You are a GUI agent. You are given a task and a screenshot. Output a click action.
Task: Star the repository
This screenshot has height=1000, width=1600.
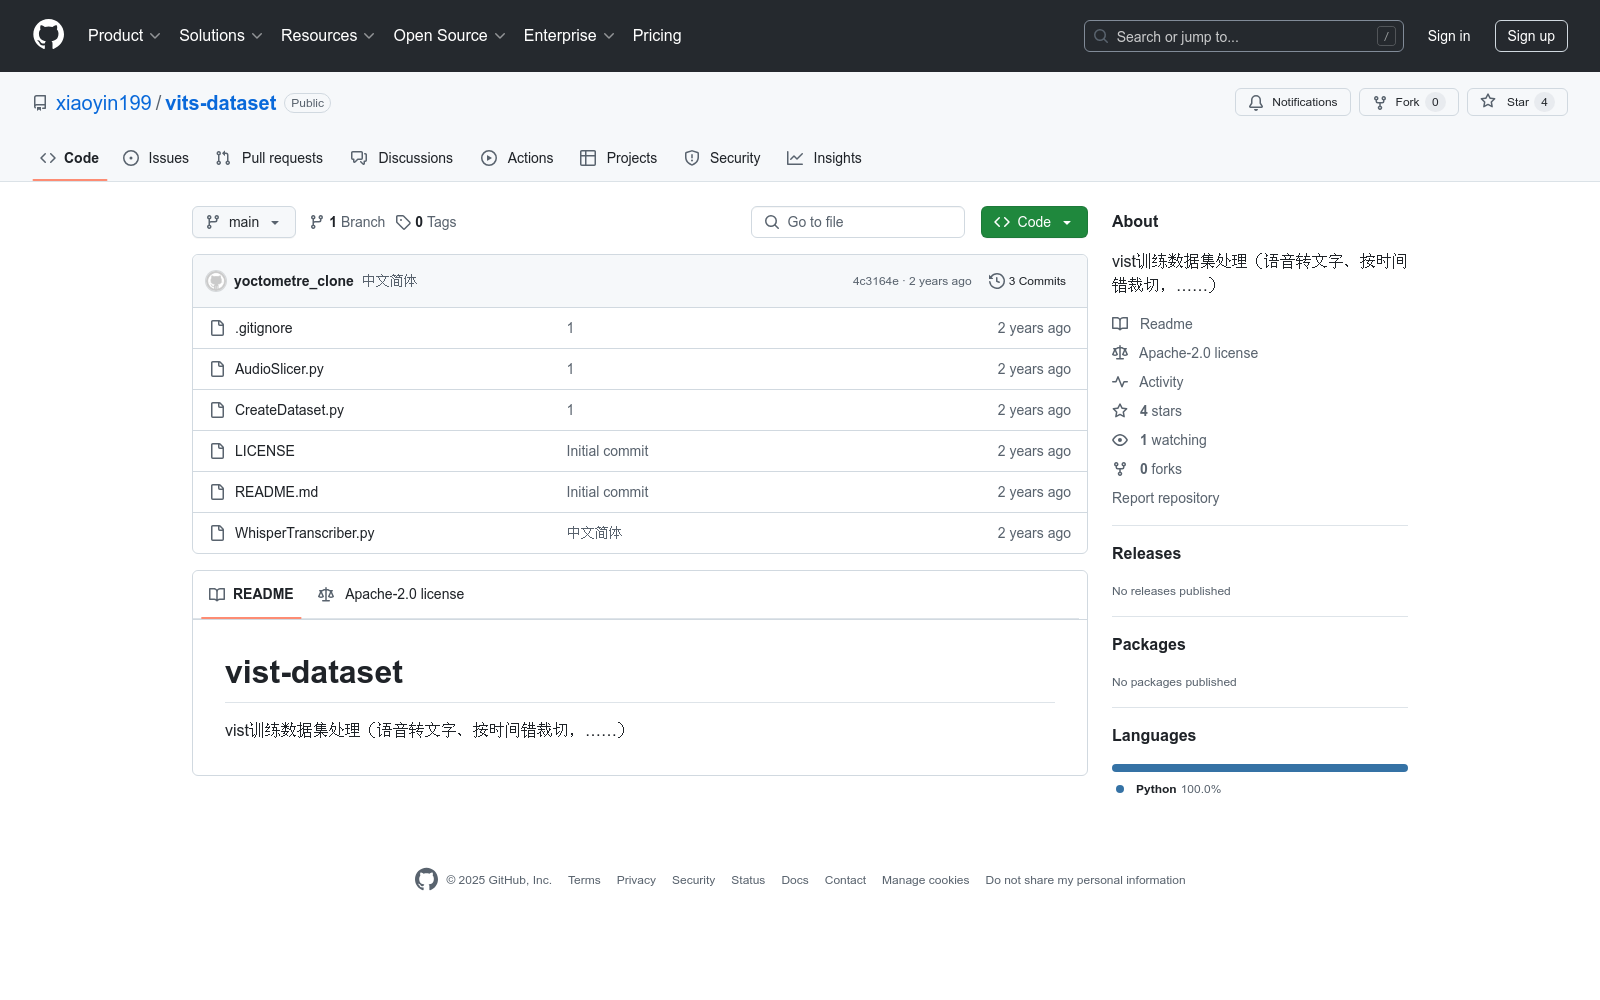pyautogui.click(x=1517, y=102)
